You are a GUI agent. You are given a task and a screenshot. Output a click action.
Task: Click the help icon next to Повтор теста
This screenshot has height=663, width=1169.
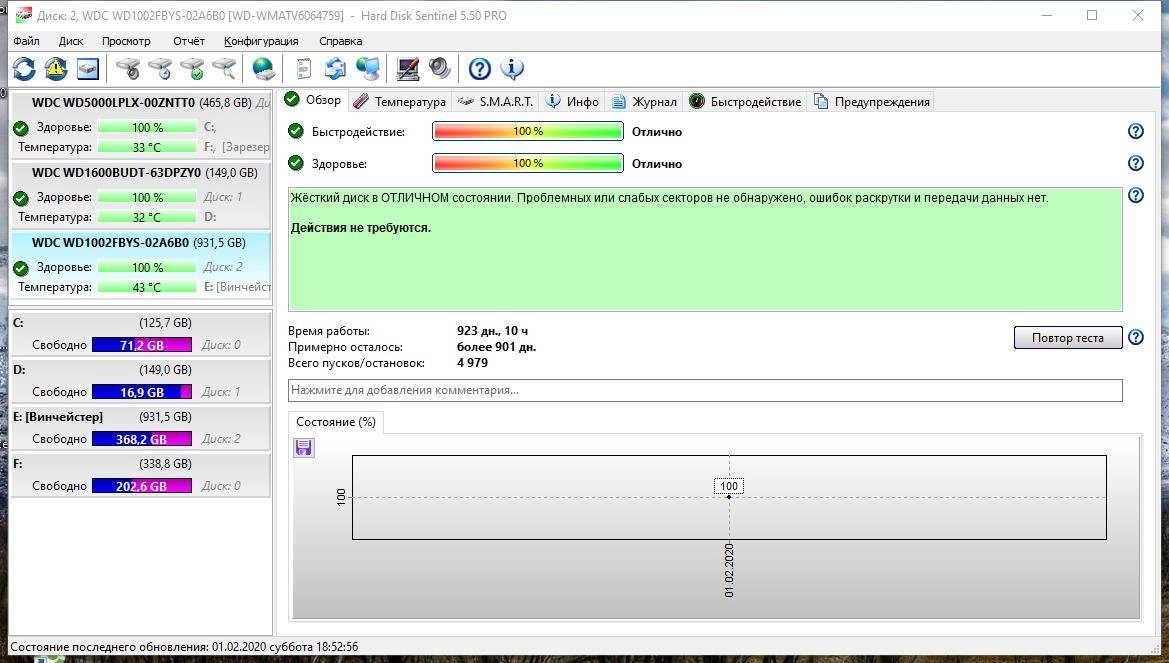[1135, 337]
